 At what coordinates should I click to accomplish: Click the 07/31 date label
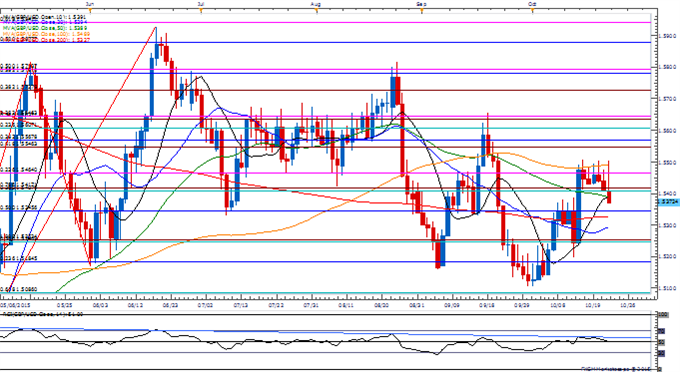311,305
